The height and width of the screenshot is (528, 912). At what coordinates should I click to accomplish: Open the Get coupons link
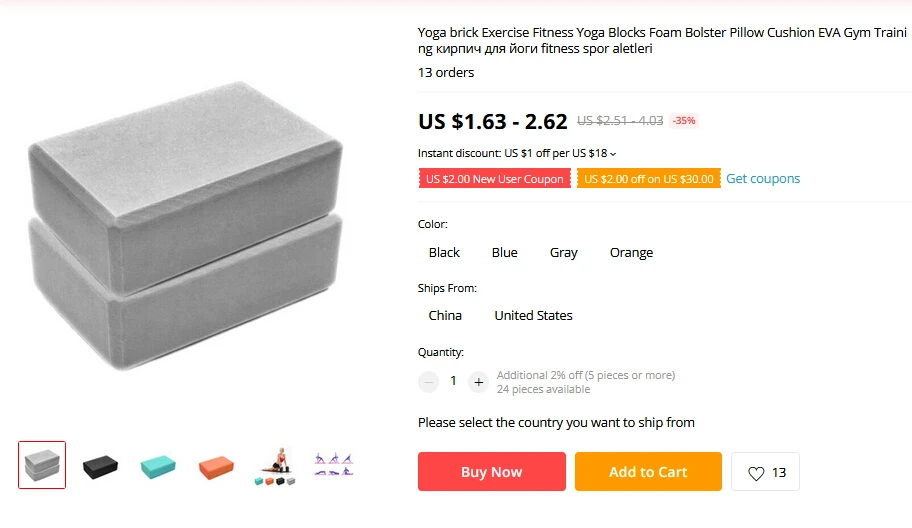tap(763, 179)
